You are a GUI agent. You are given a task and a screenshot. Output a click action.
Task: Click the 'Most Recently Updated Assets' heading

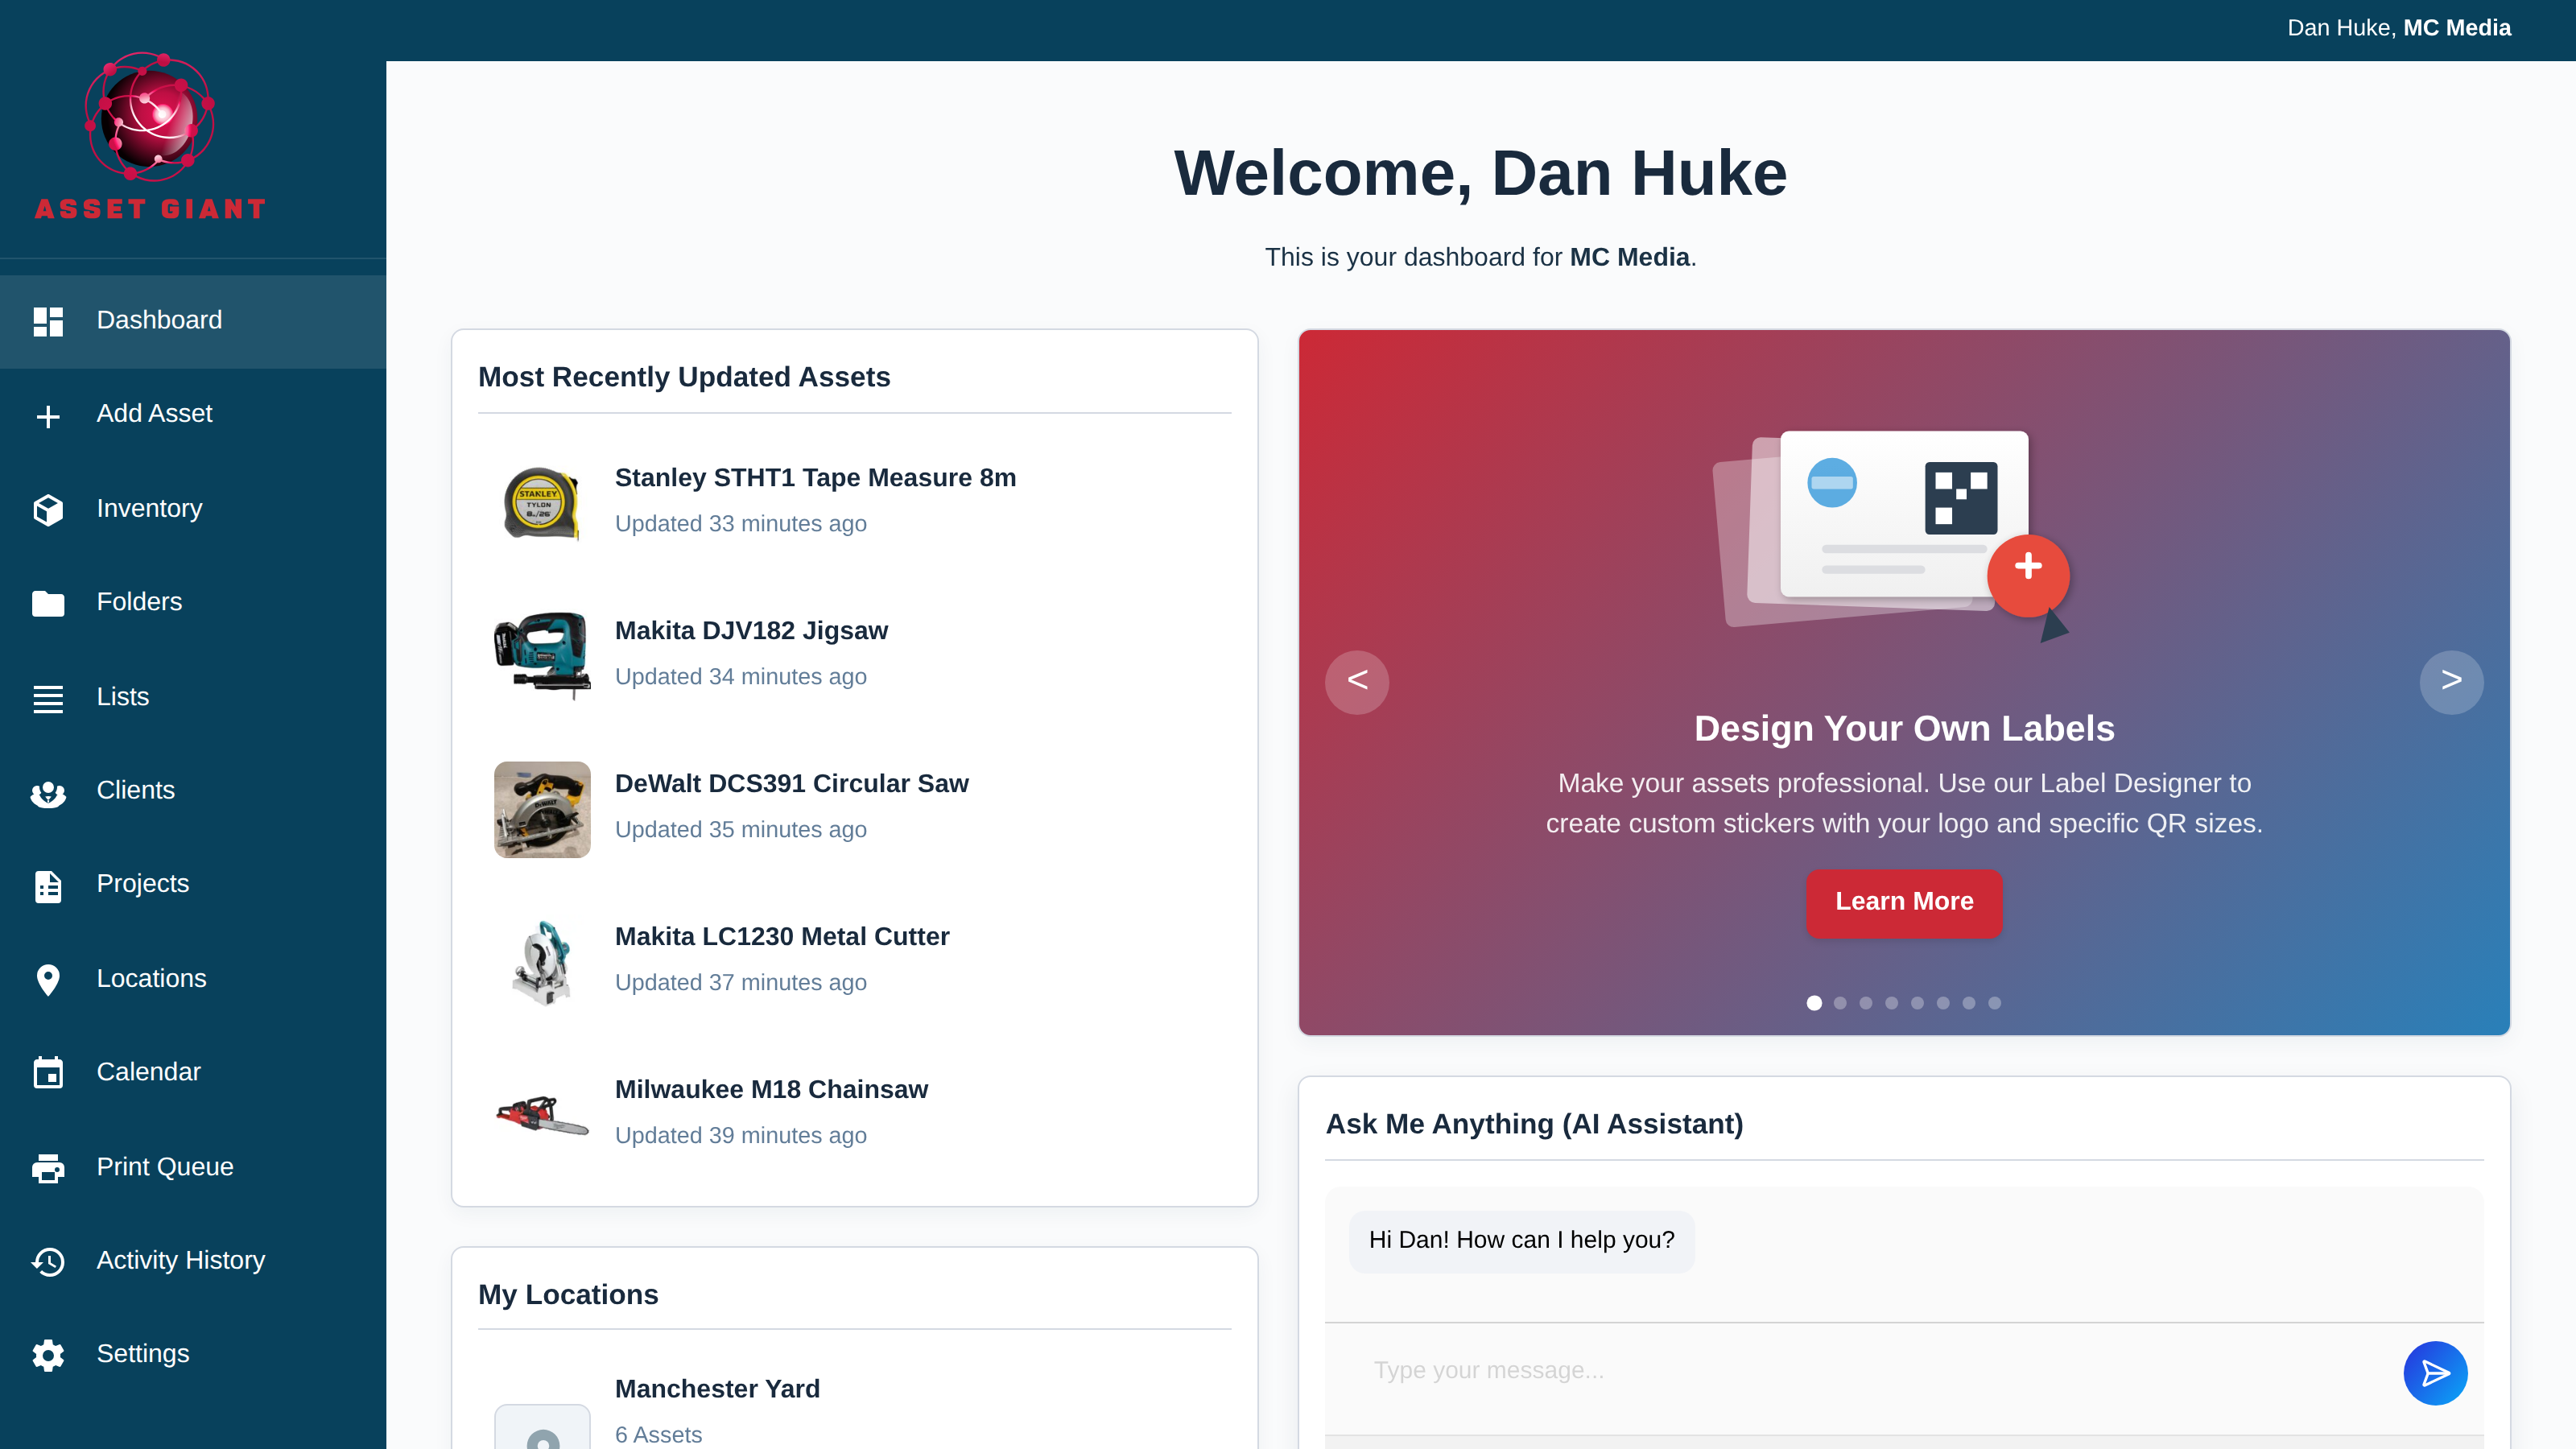pyautogui.click(x=684, y=377)
